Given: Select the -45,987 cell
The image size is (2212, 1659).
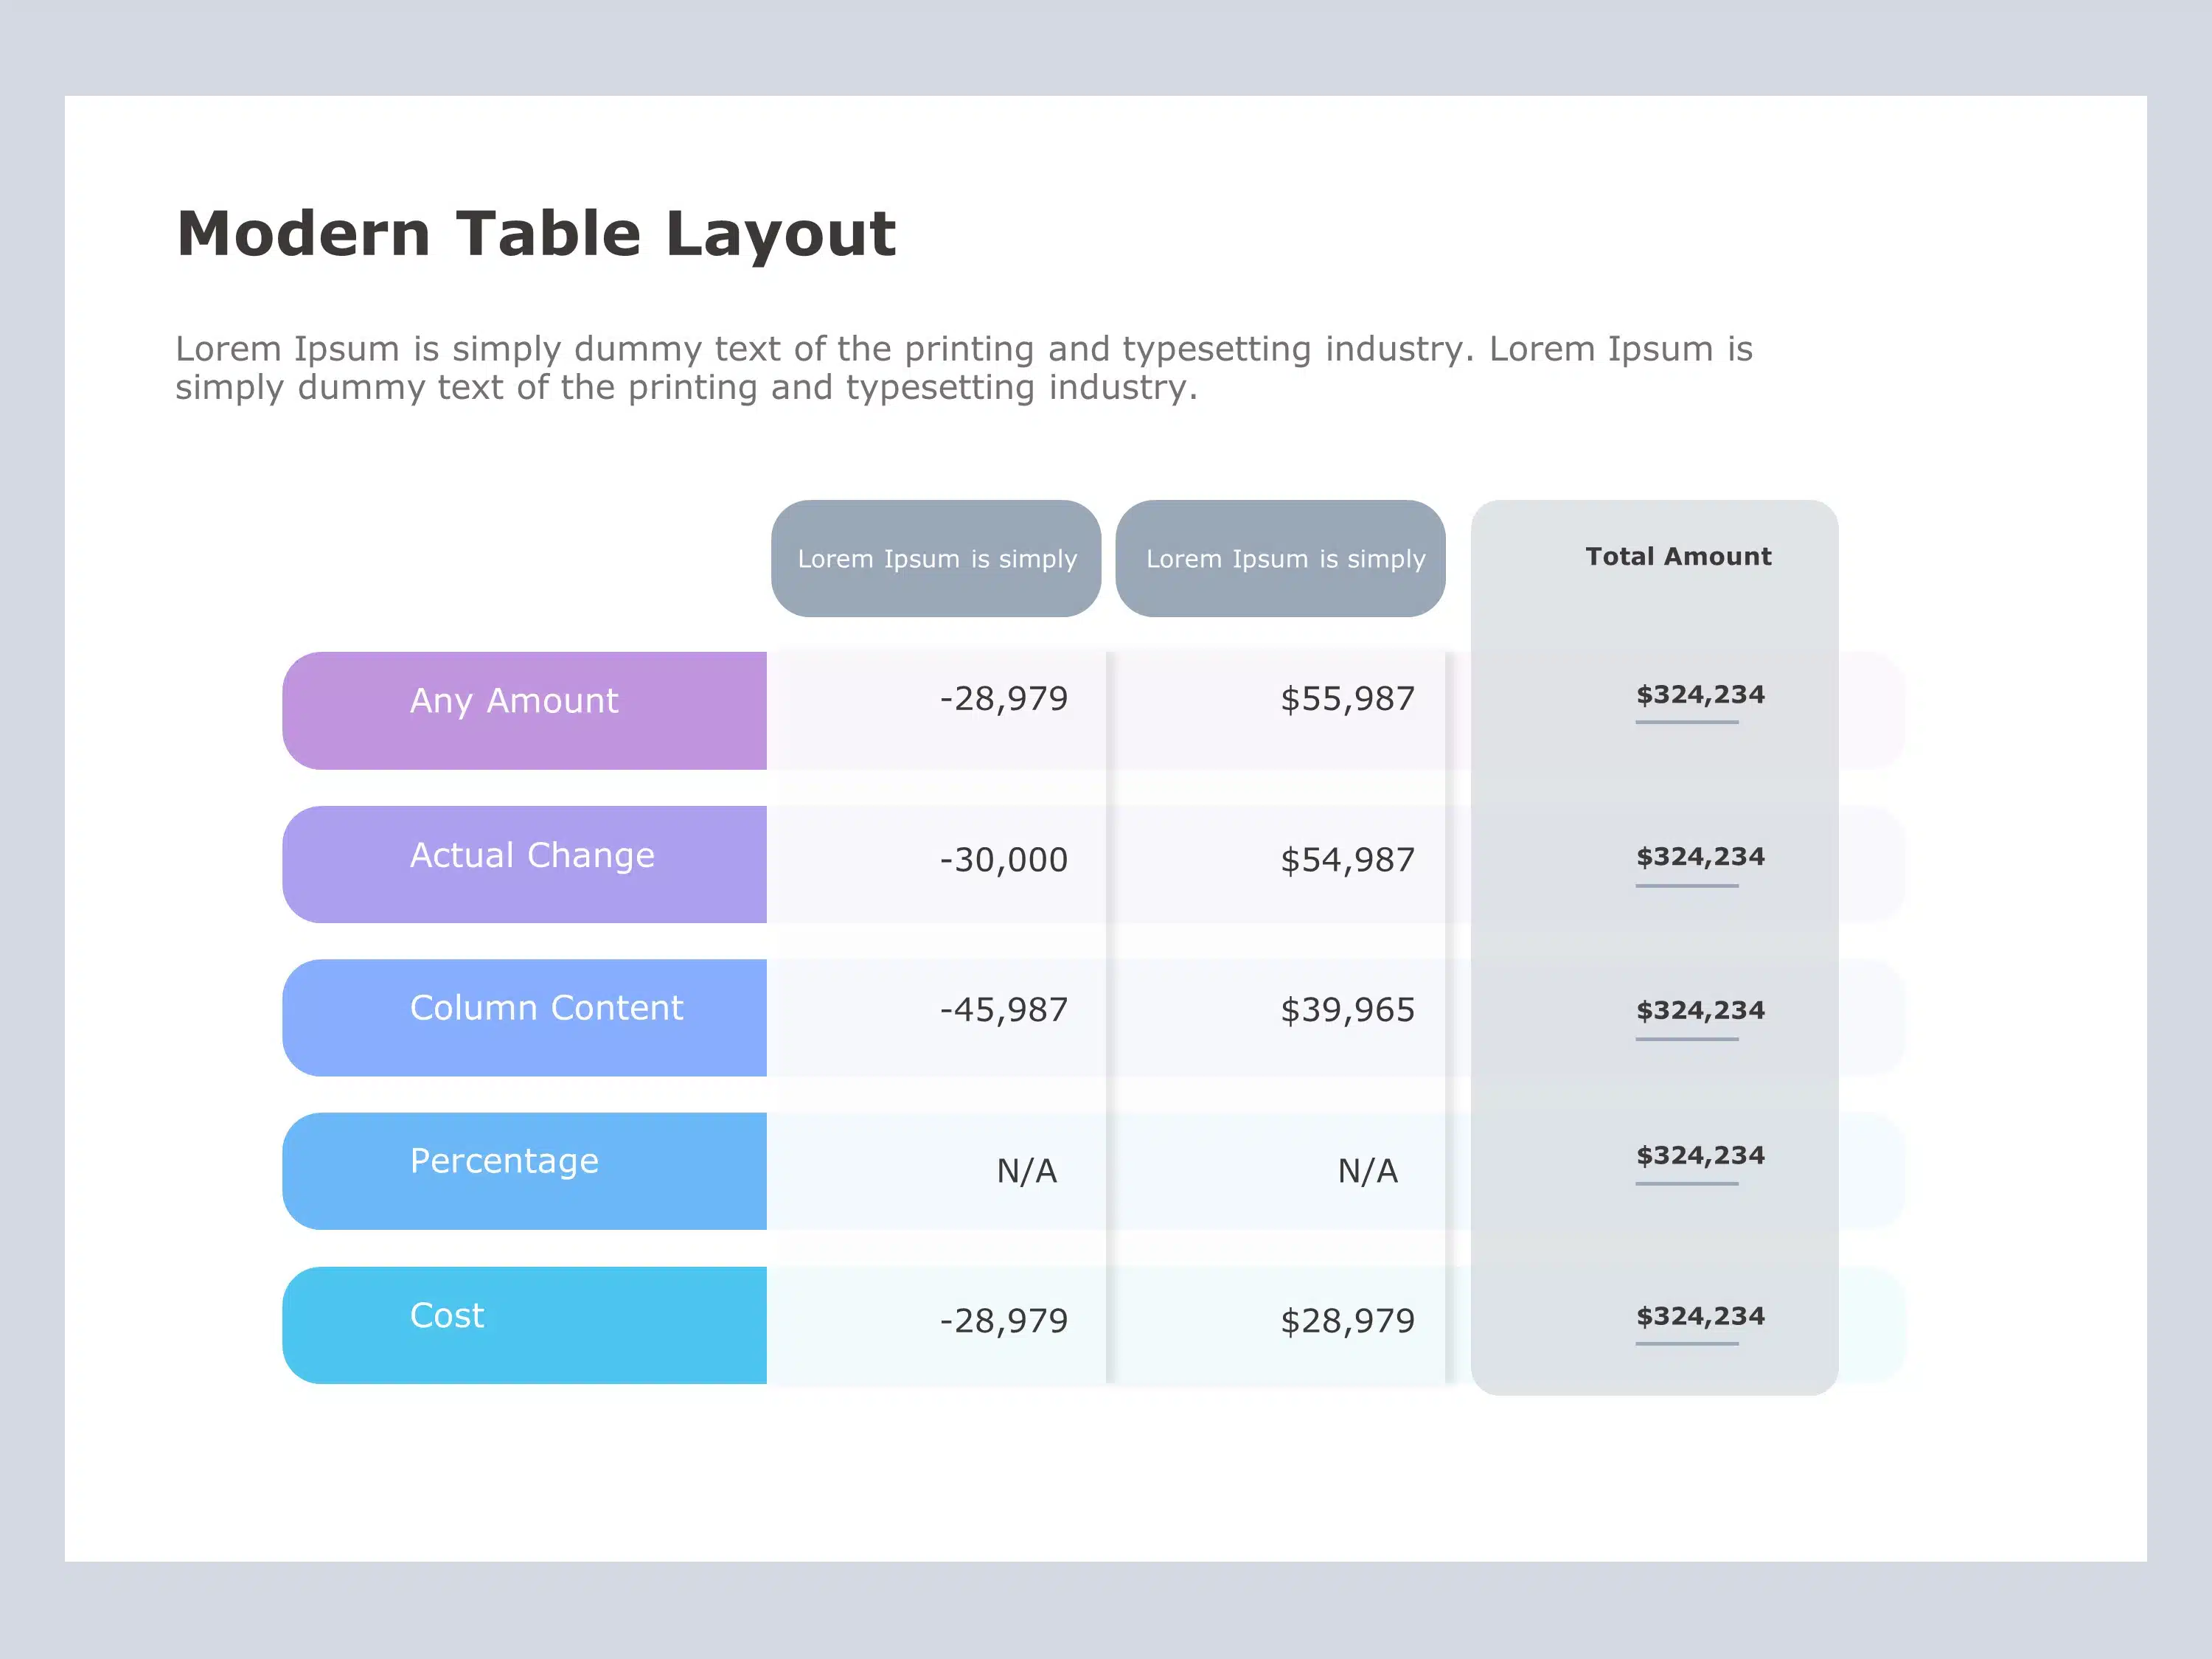Looking at the screenshot, I should click(1004, 1010).
